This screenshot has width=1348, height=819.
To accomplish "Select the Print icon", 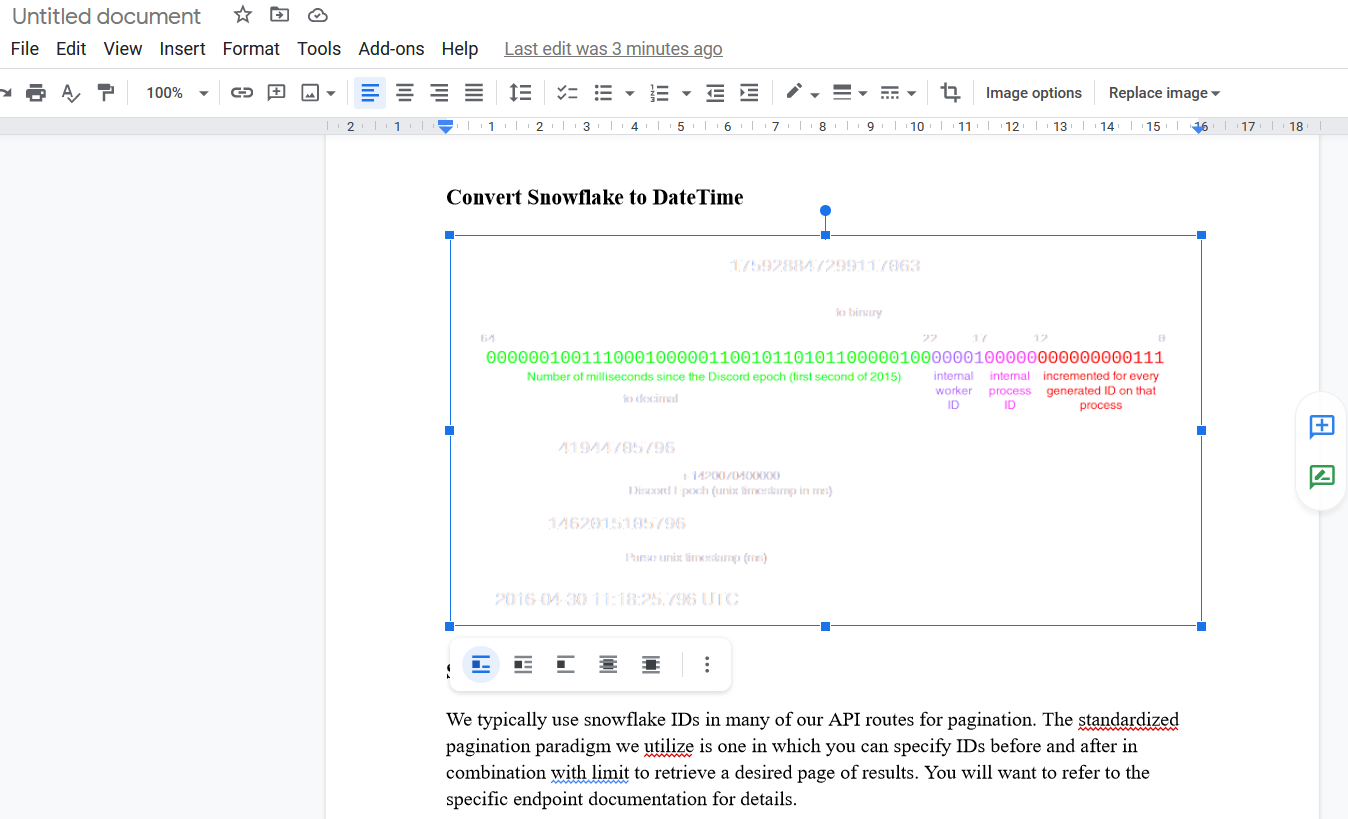I will (x=36, y=92).
